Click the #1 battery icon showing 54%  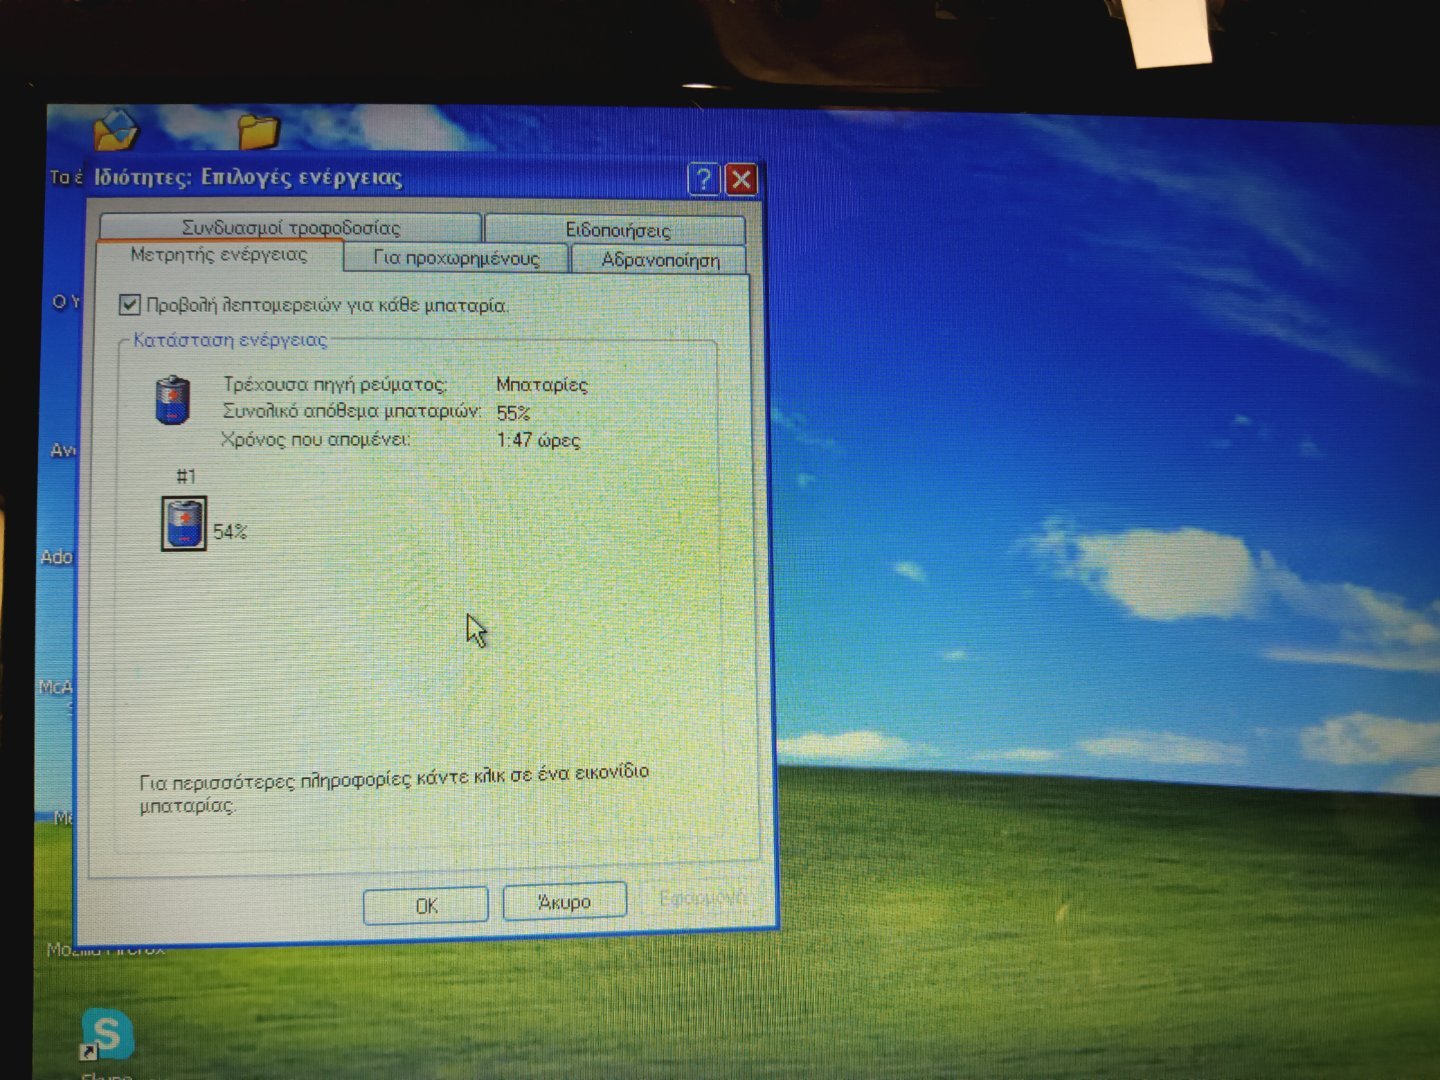(x=184, y=523)
